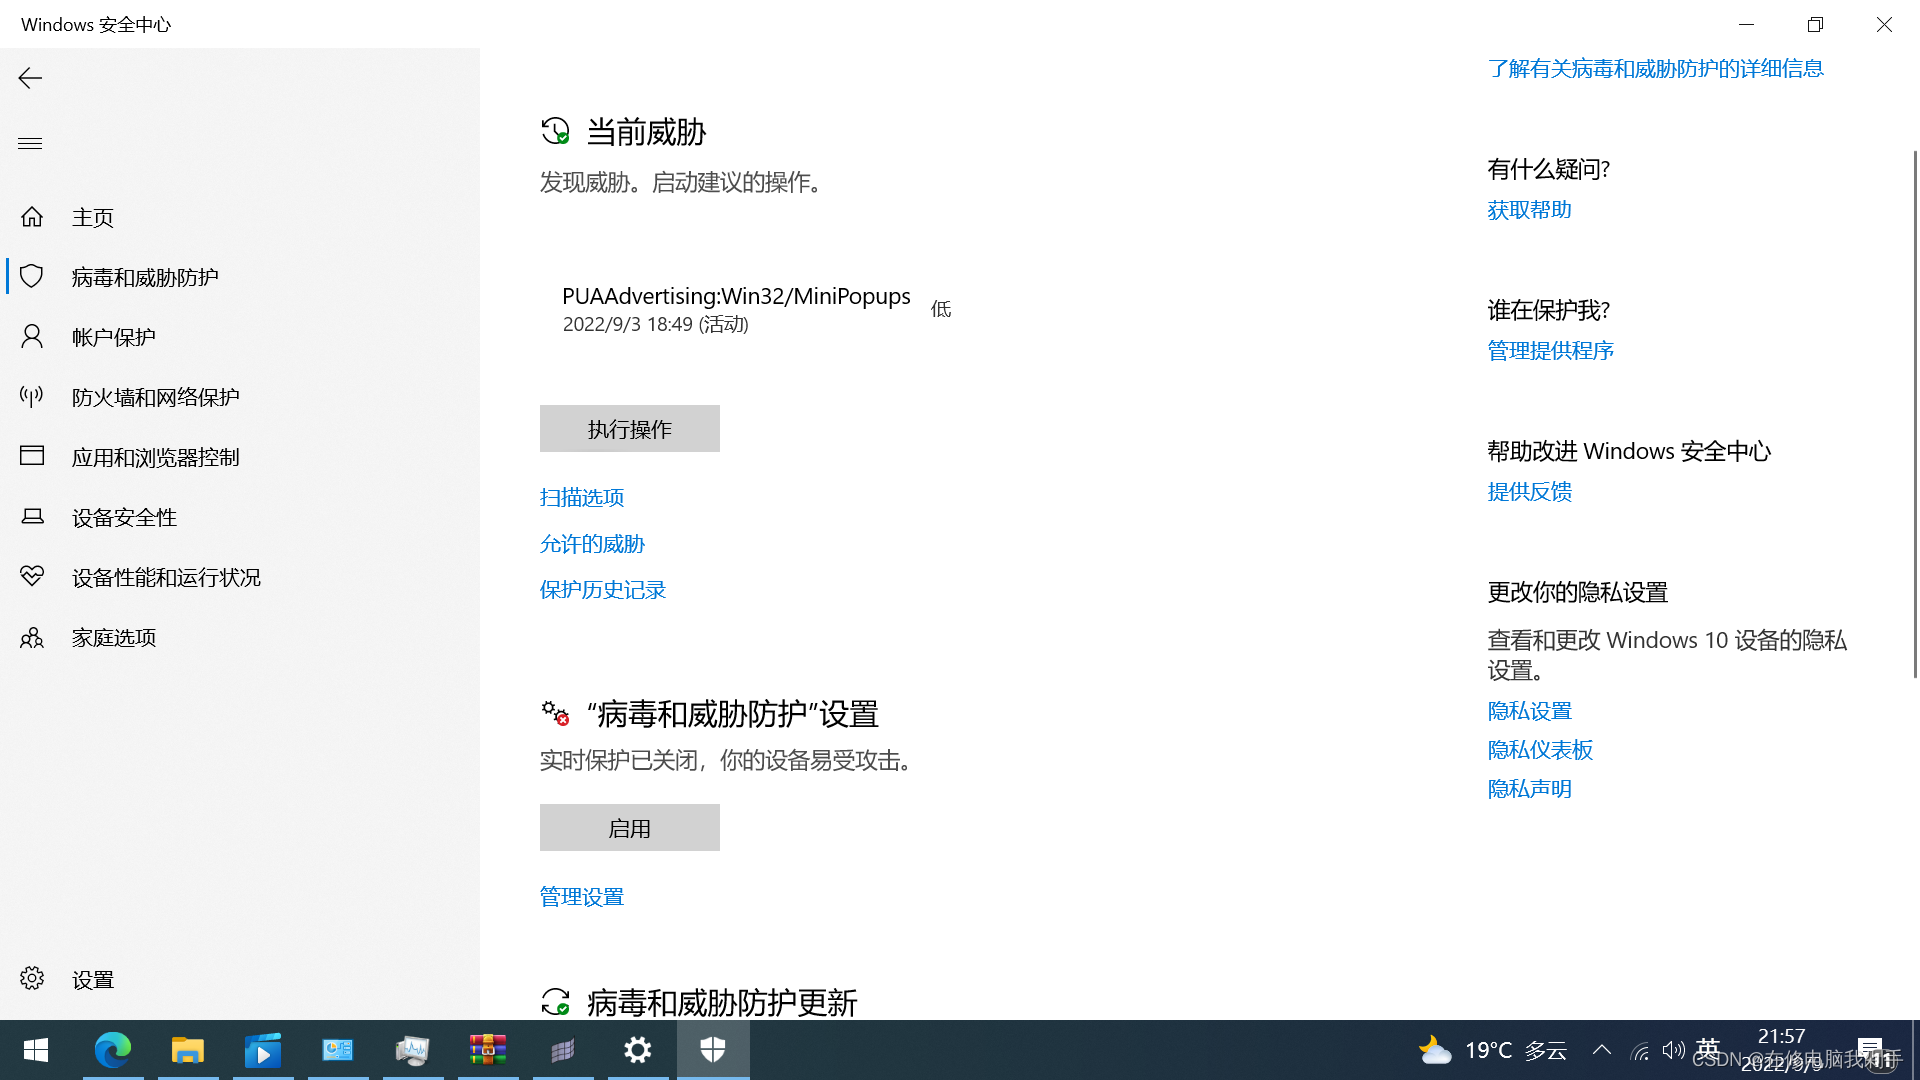This screenshot has width=1920, height=1080.
Task: Go to 设备安全性 section
Action: (x=124, y=517)
